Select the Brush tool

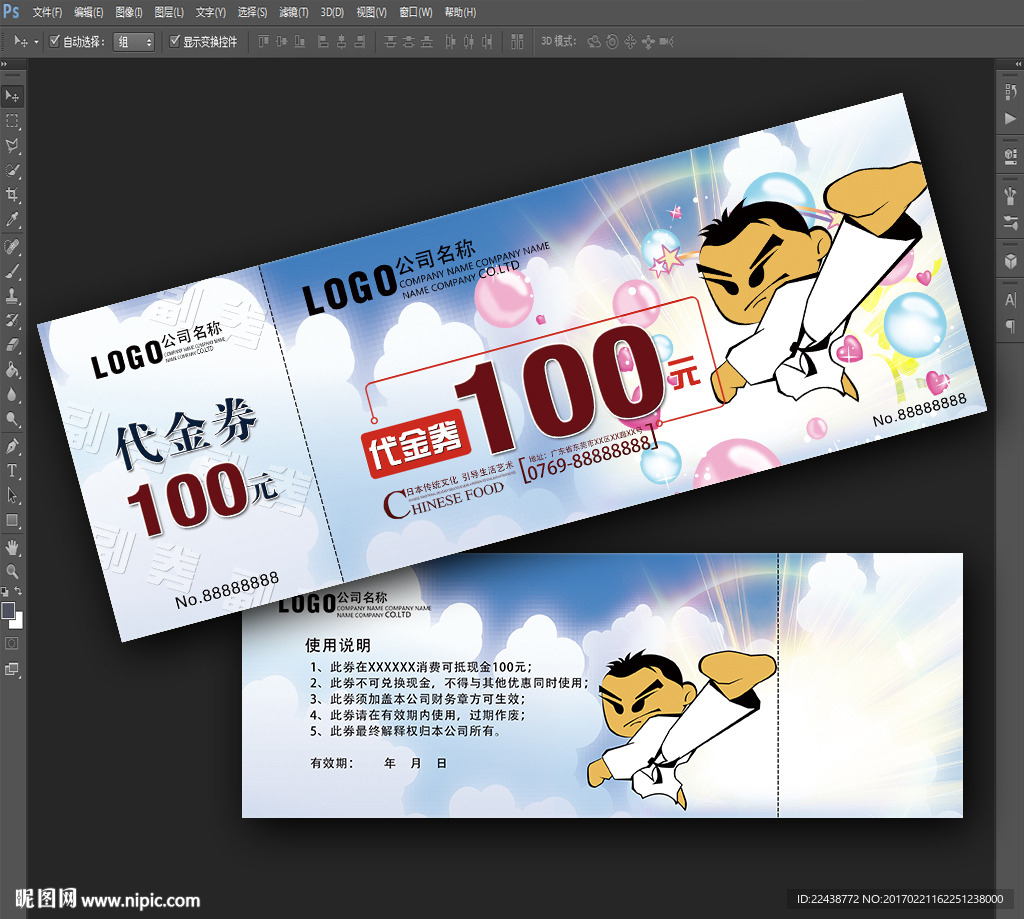point(12,272)
